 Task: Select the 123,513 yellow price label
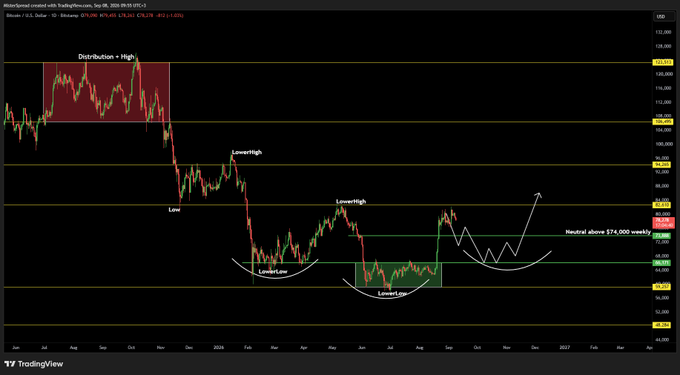[663, 63]
